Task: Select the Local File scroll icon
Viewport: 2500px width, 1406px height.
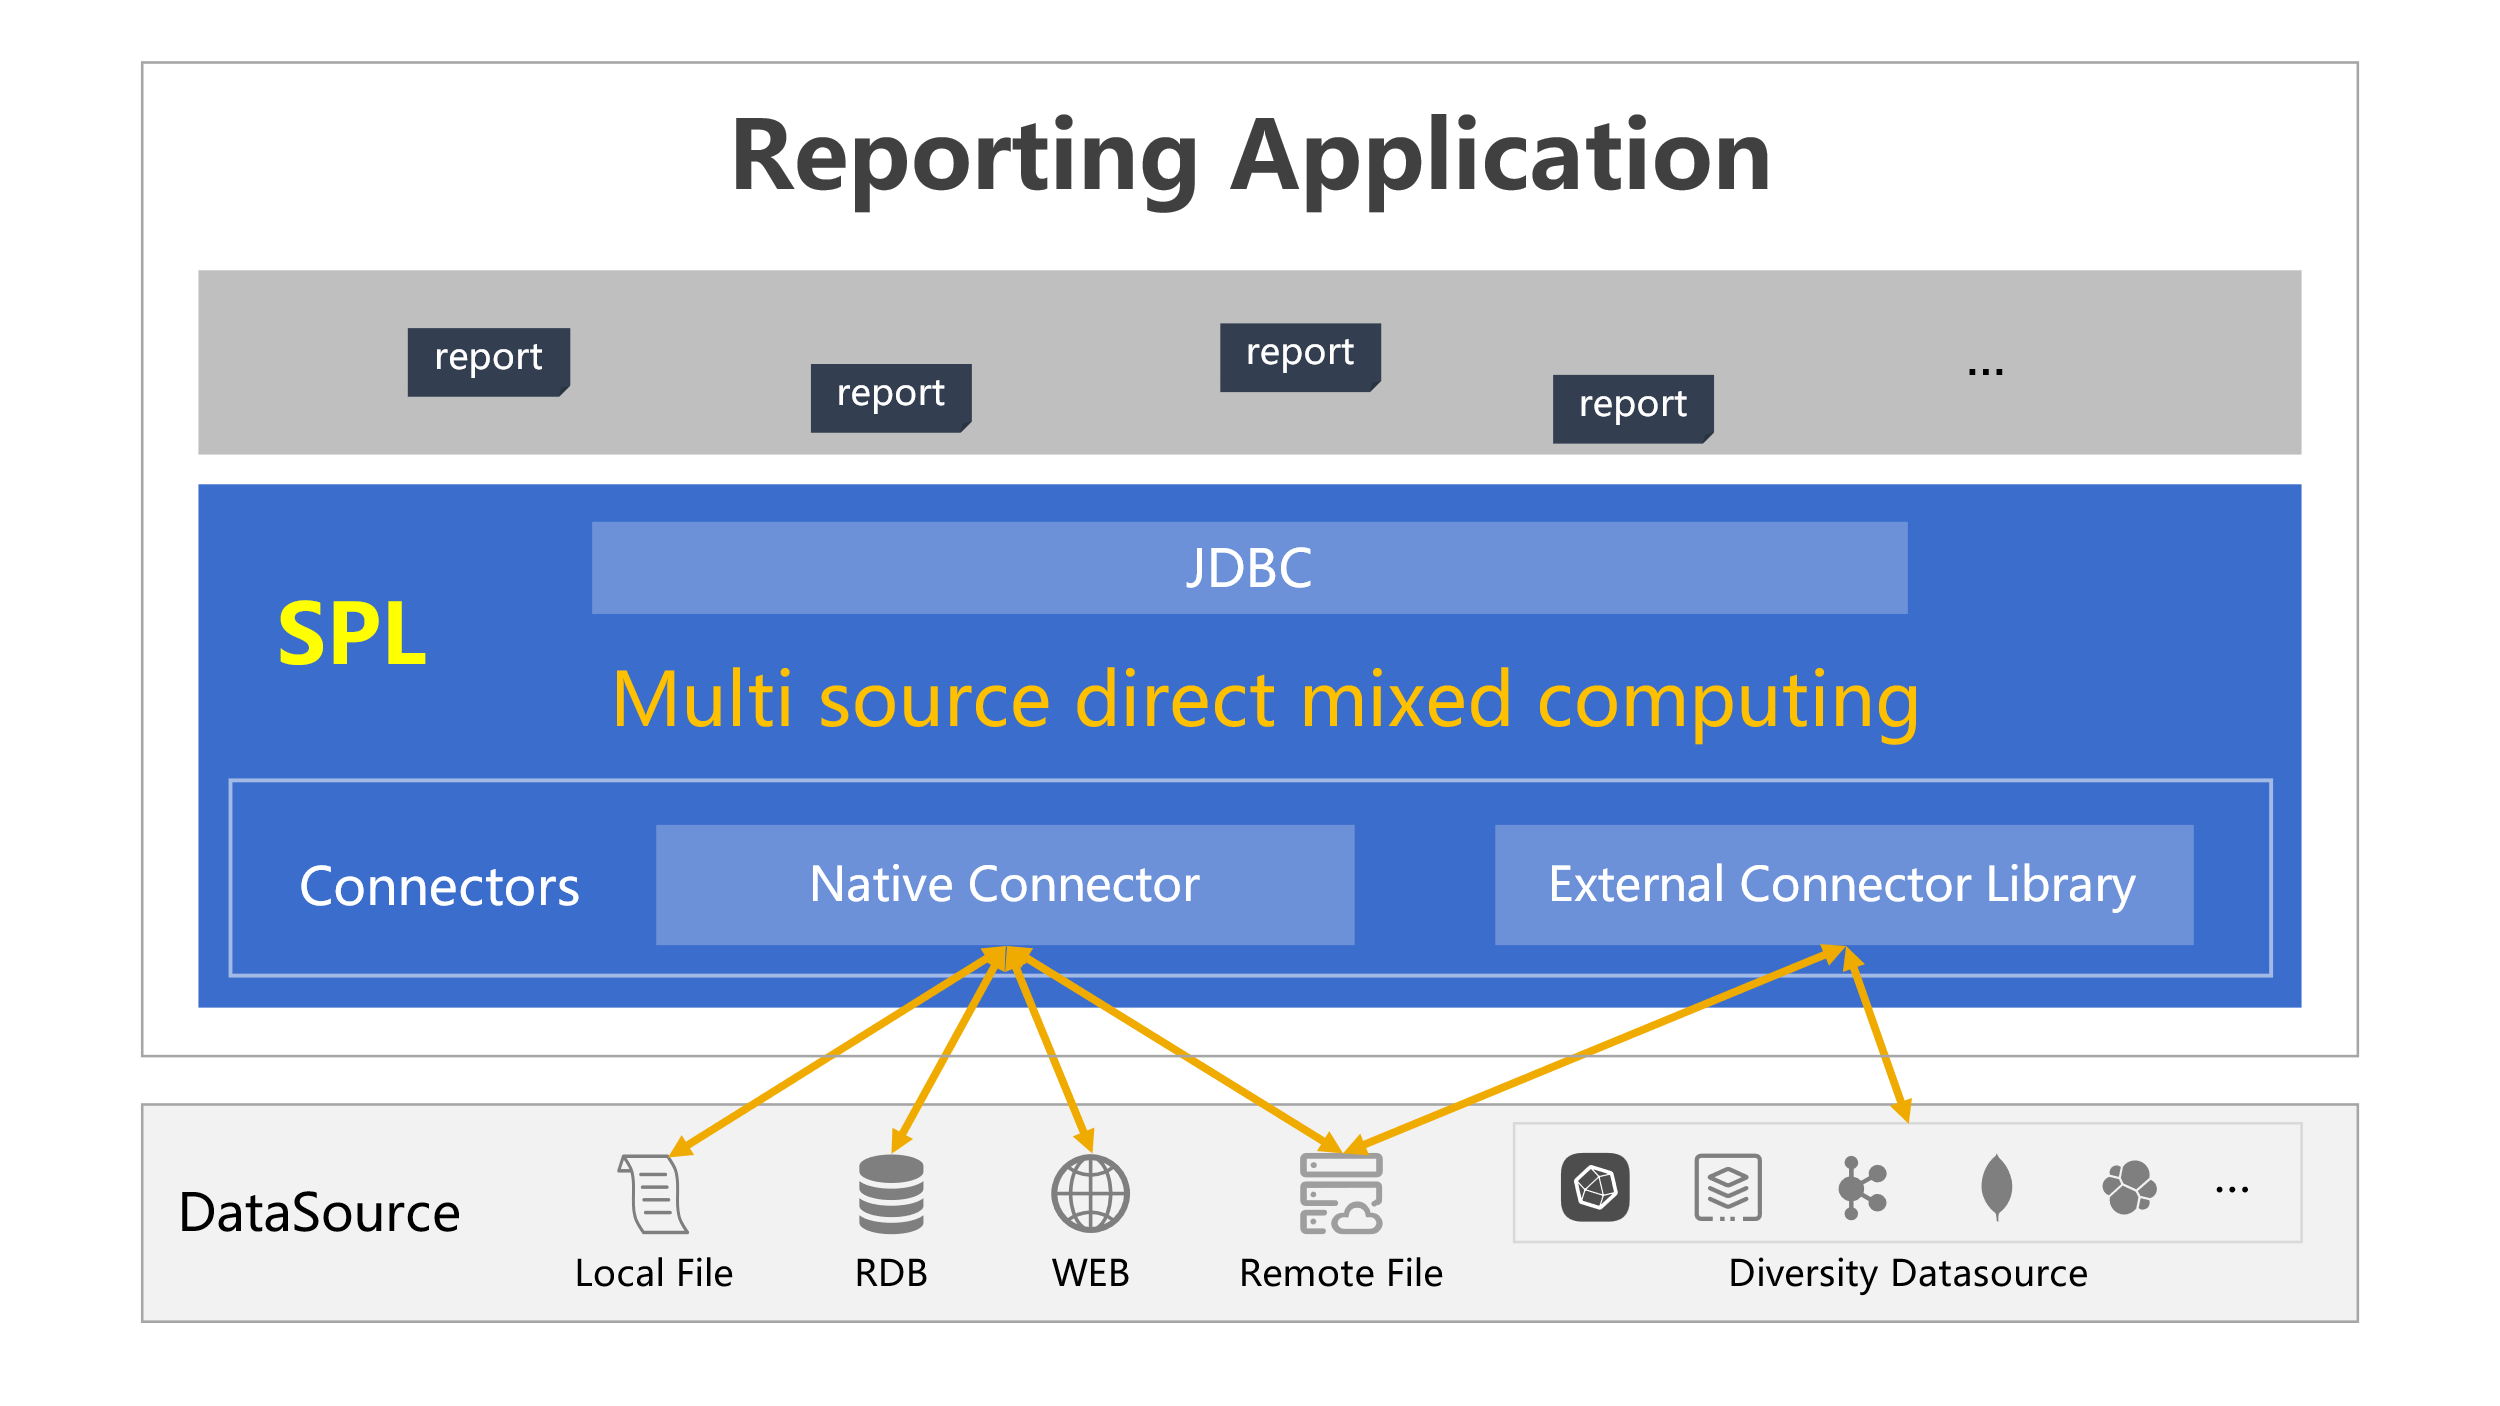Action: (x=653, y=1195)
